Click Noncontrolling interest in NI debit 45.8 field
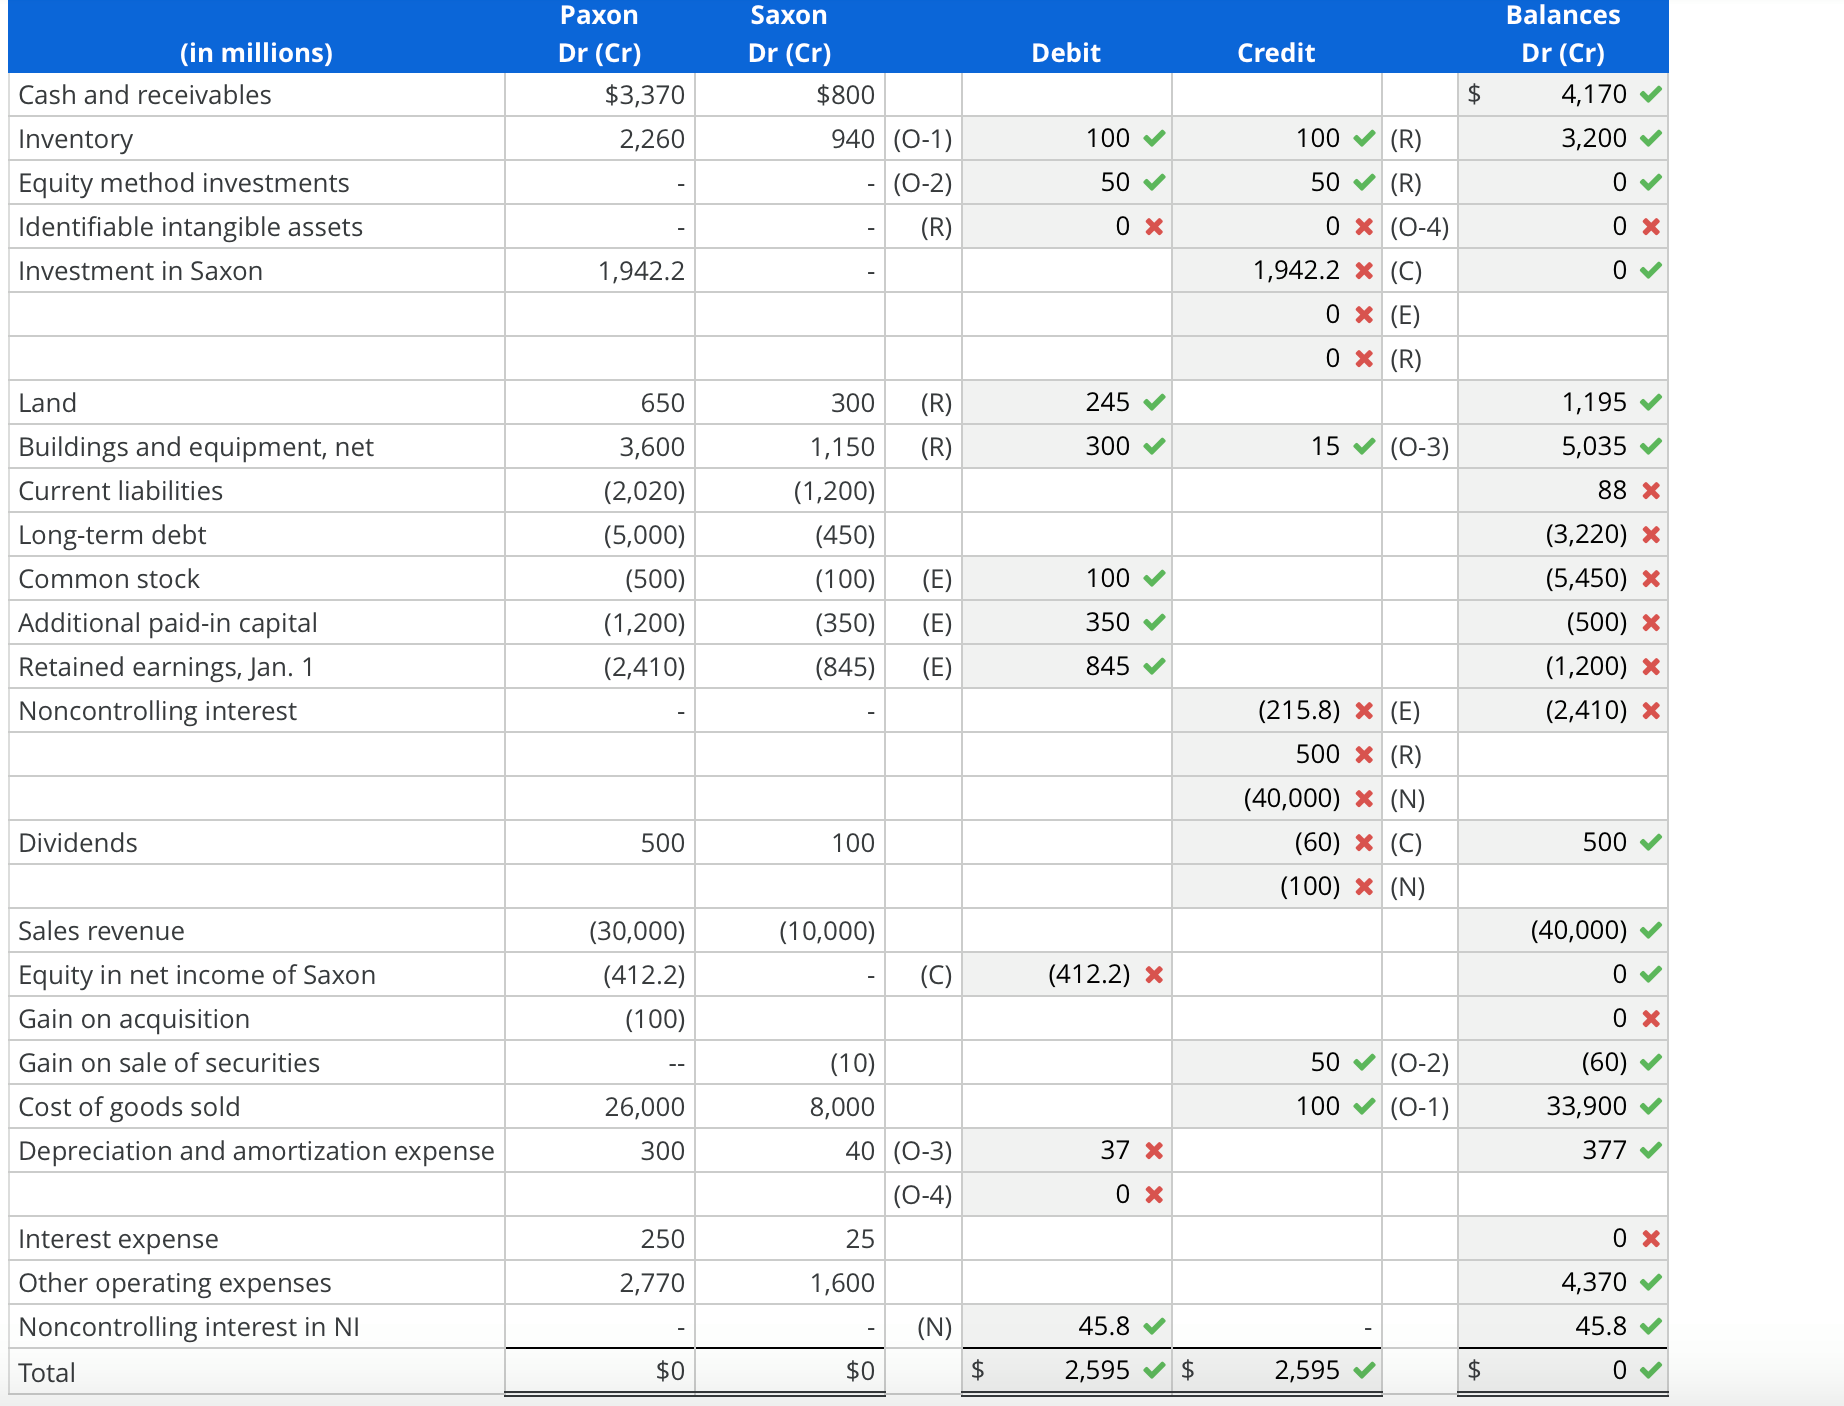Screen dimensions: 1844x1406 pos(1066,1326)
